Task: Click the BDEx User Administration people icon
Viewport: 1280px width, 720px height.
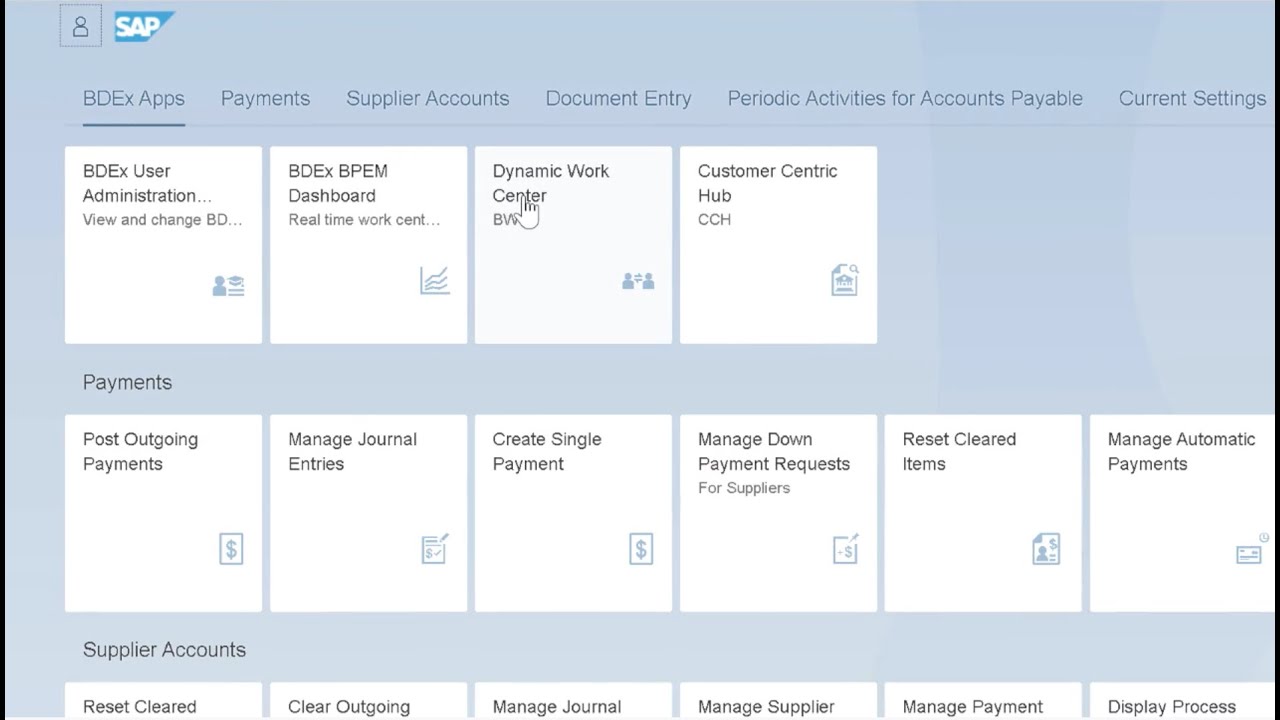Action: point(228,285)
